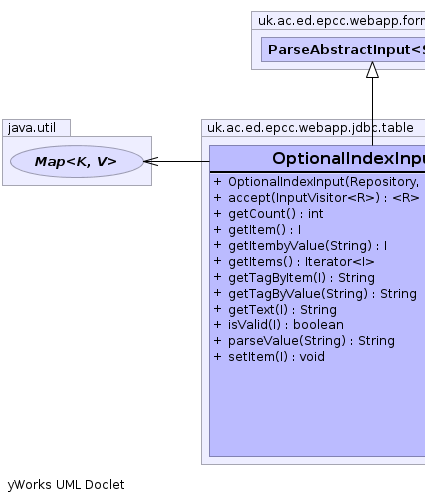Click the getItembyValue(String) method entry
This screenshot has width=425, height=502.
click(300, 246)
